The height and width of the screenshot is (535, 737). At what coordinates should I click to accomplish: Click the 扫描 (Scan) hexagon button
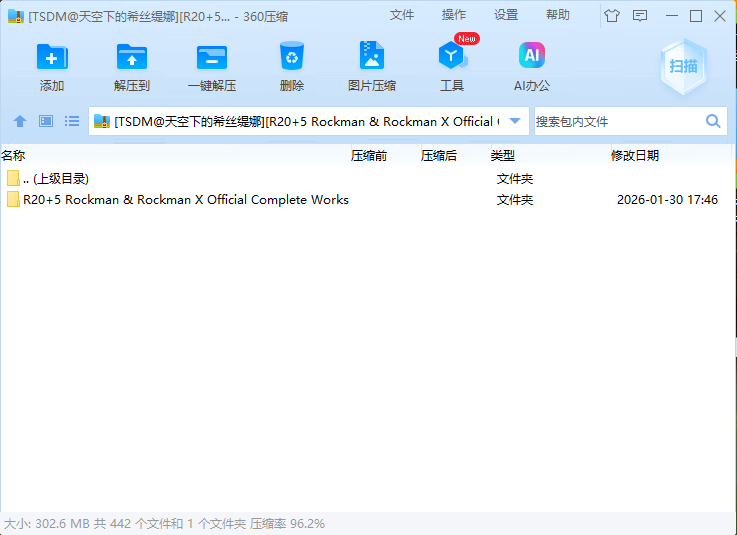click(x=683, y=66)
